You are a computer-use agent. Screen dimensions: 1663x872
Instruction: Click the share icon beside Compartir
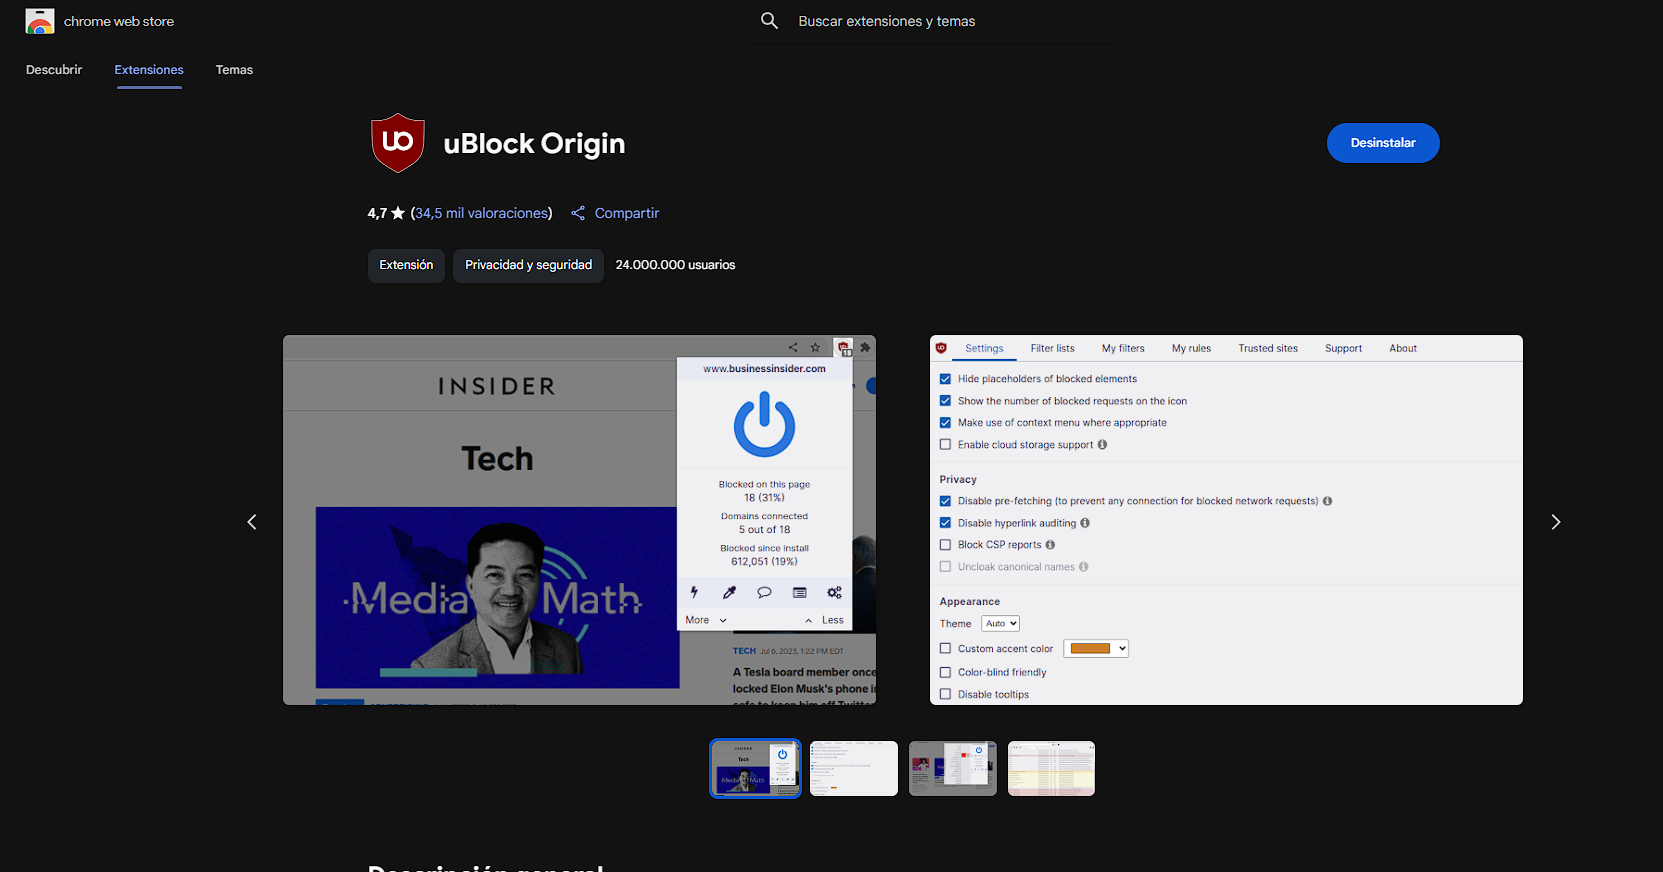point(578,213)
